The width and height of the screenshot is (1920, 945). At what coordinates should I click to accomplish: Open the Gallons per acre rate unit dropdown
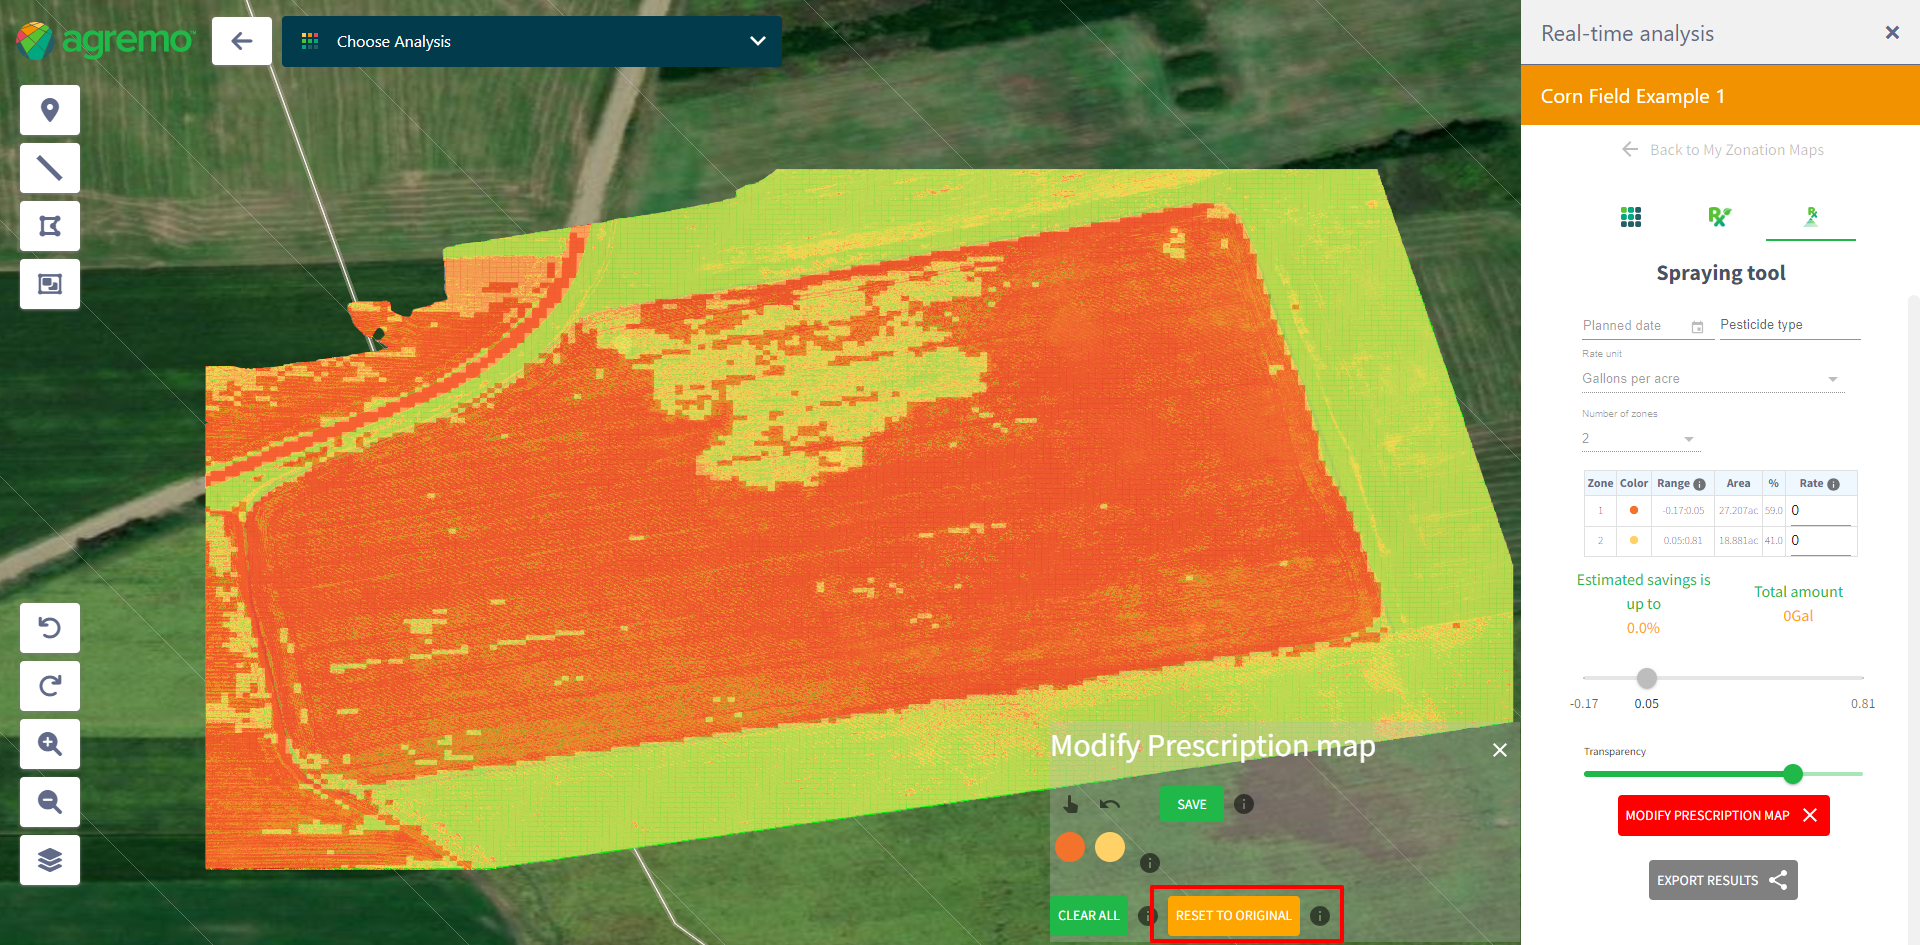[1710, 379]
